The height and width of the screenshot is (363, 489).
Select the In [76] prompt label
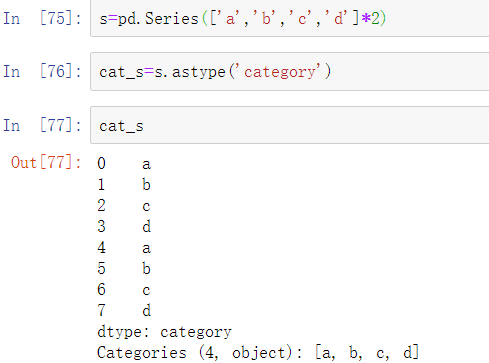click(x=42, y=71)
